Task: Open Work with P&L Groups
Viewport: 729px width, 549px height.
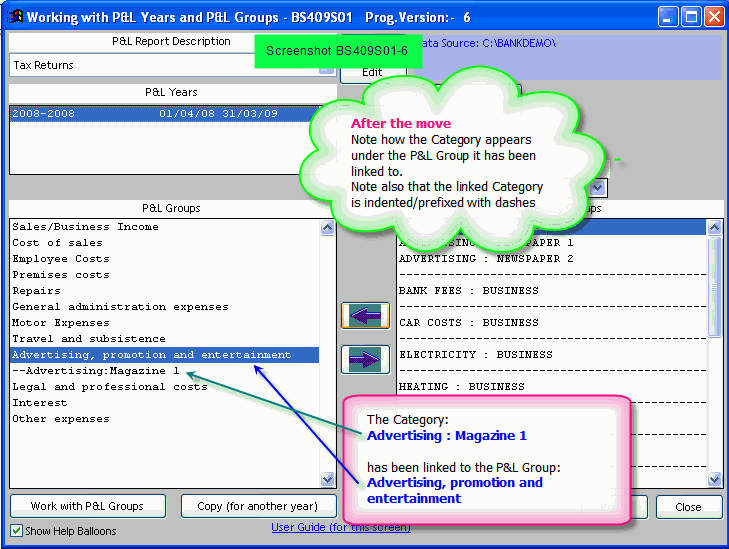Action: tap(86, 506)
